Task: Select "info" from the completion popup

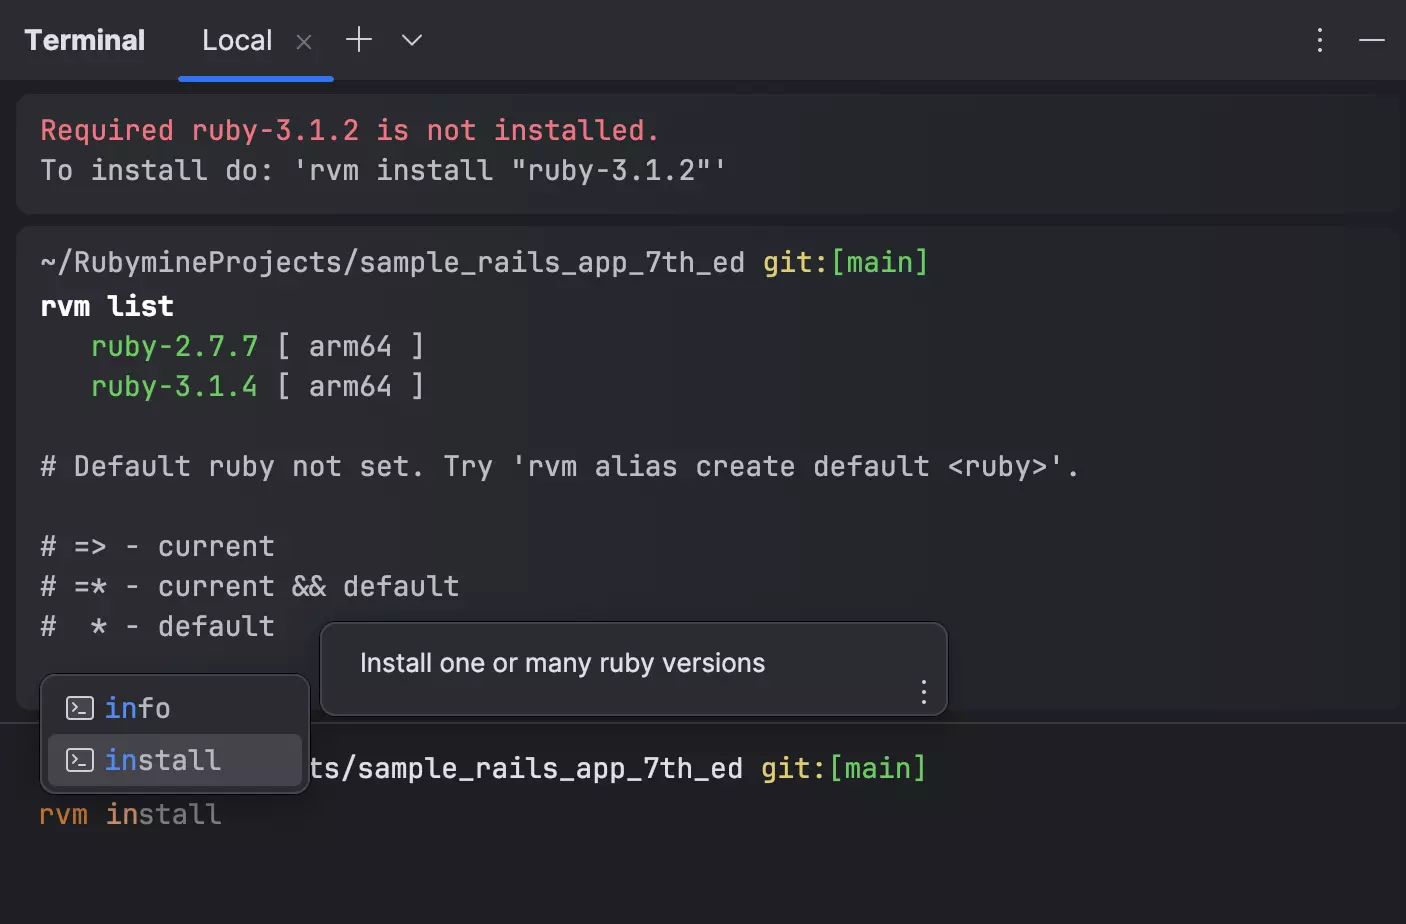Action: click(137, 707)
